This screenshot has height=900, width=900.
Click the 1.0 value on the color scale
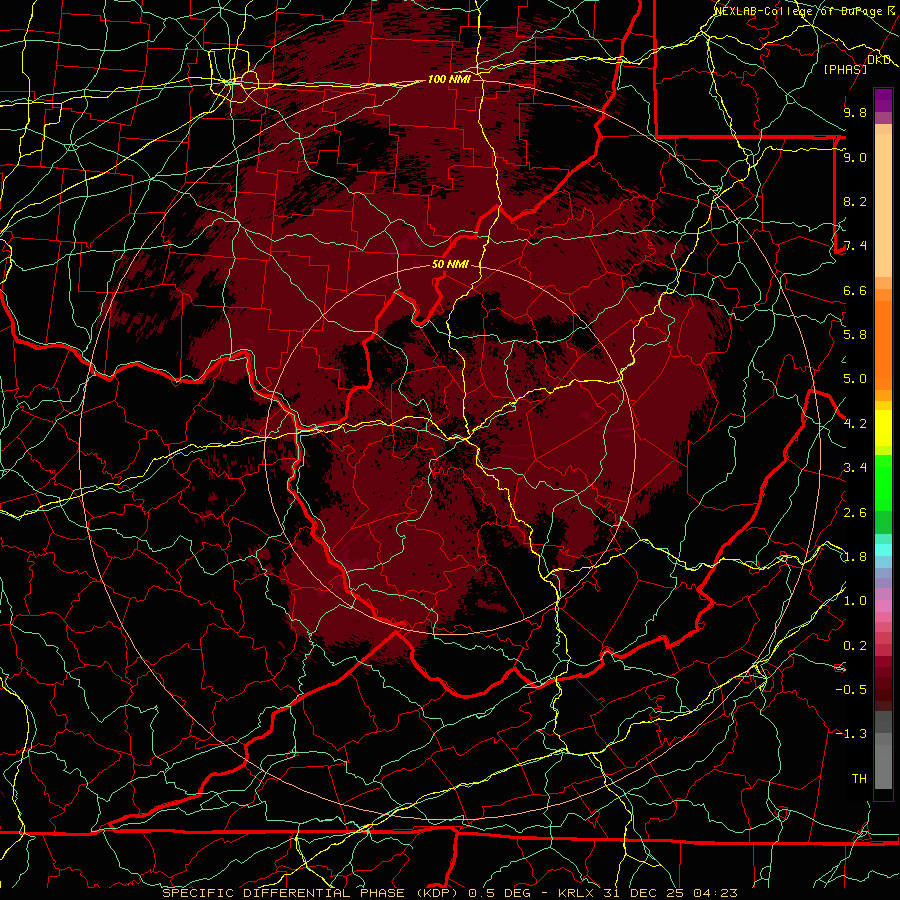(855, 601)
